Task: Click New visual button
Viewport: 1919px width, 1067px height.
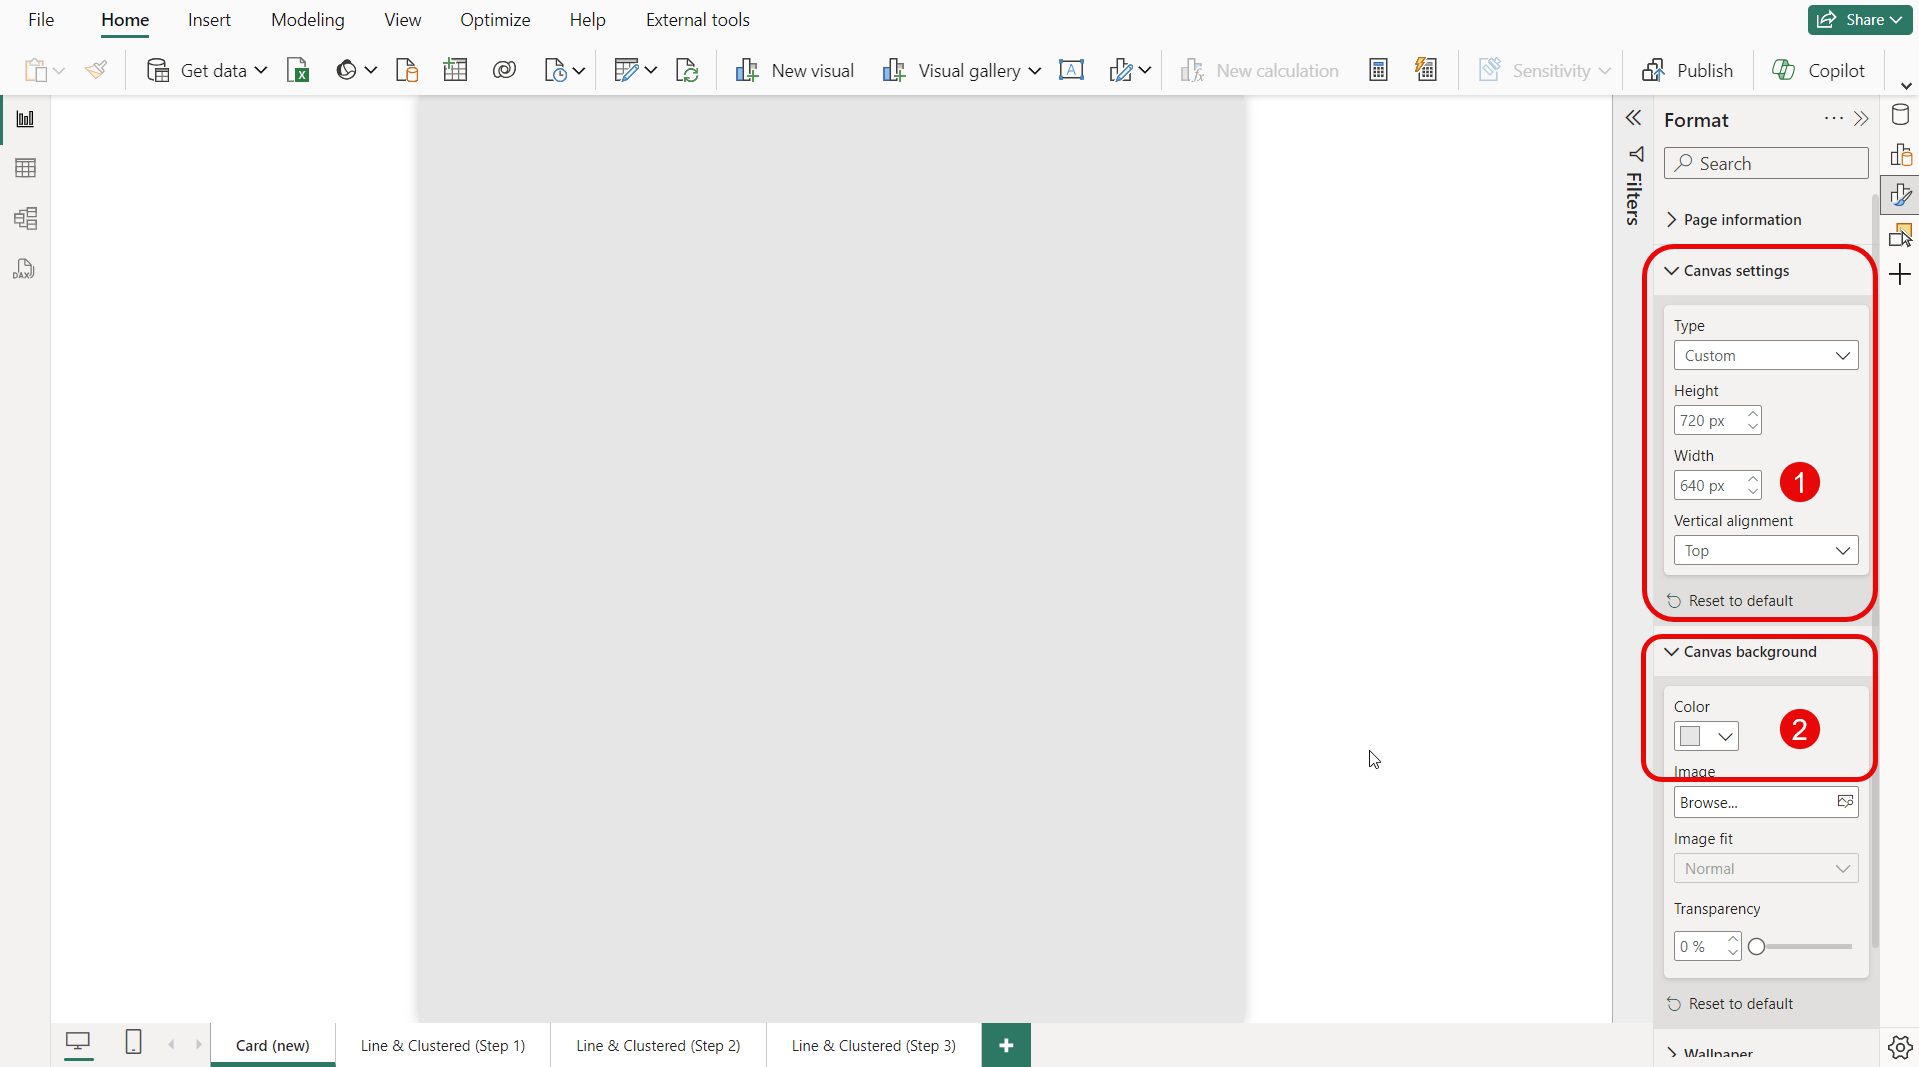Action: coord(795,70)
